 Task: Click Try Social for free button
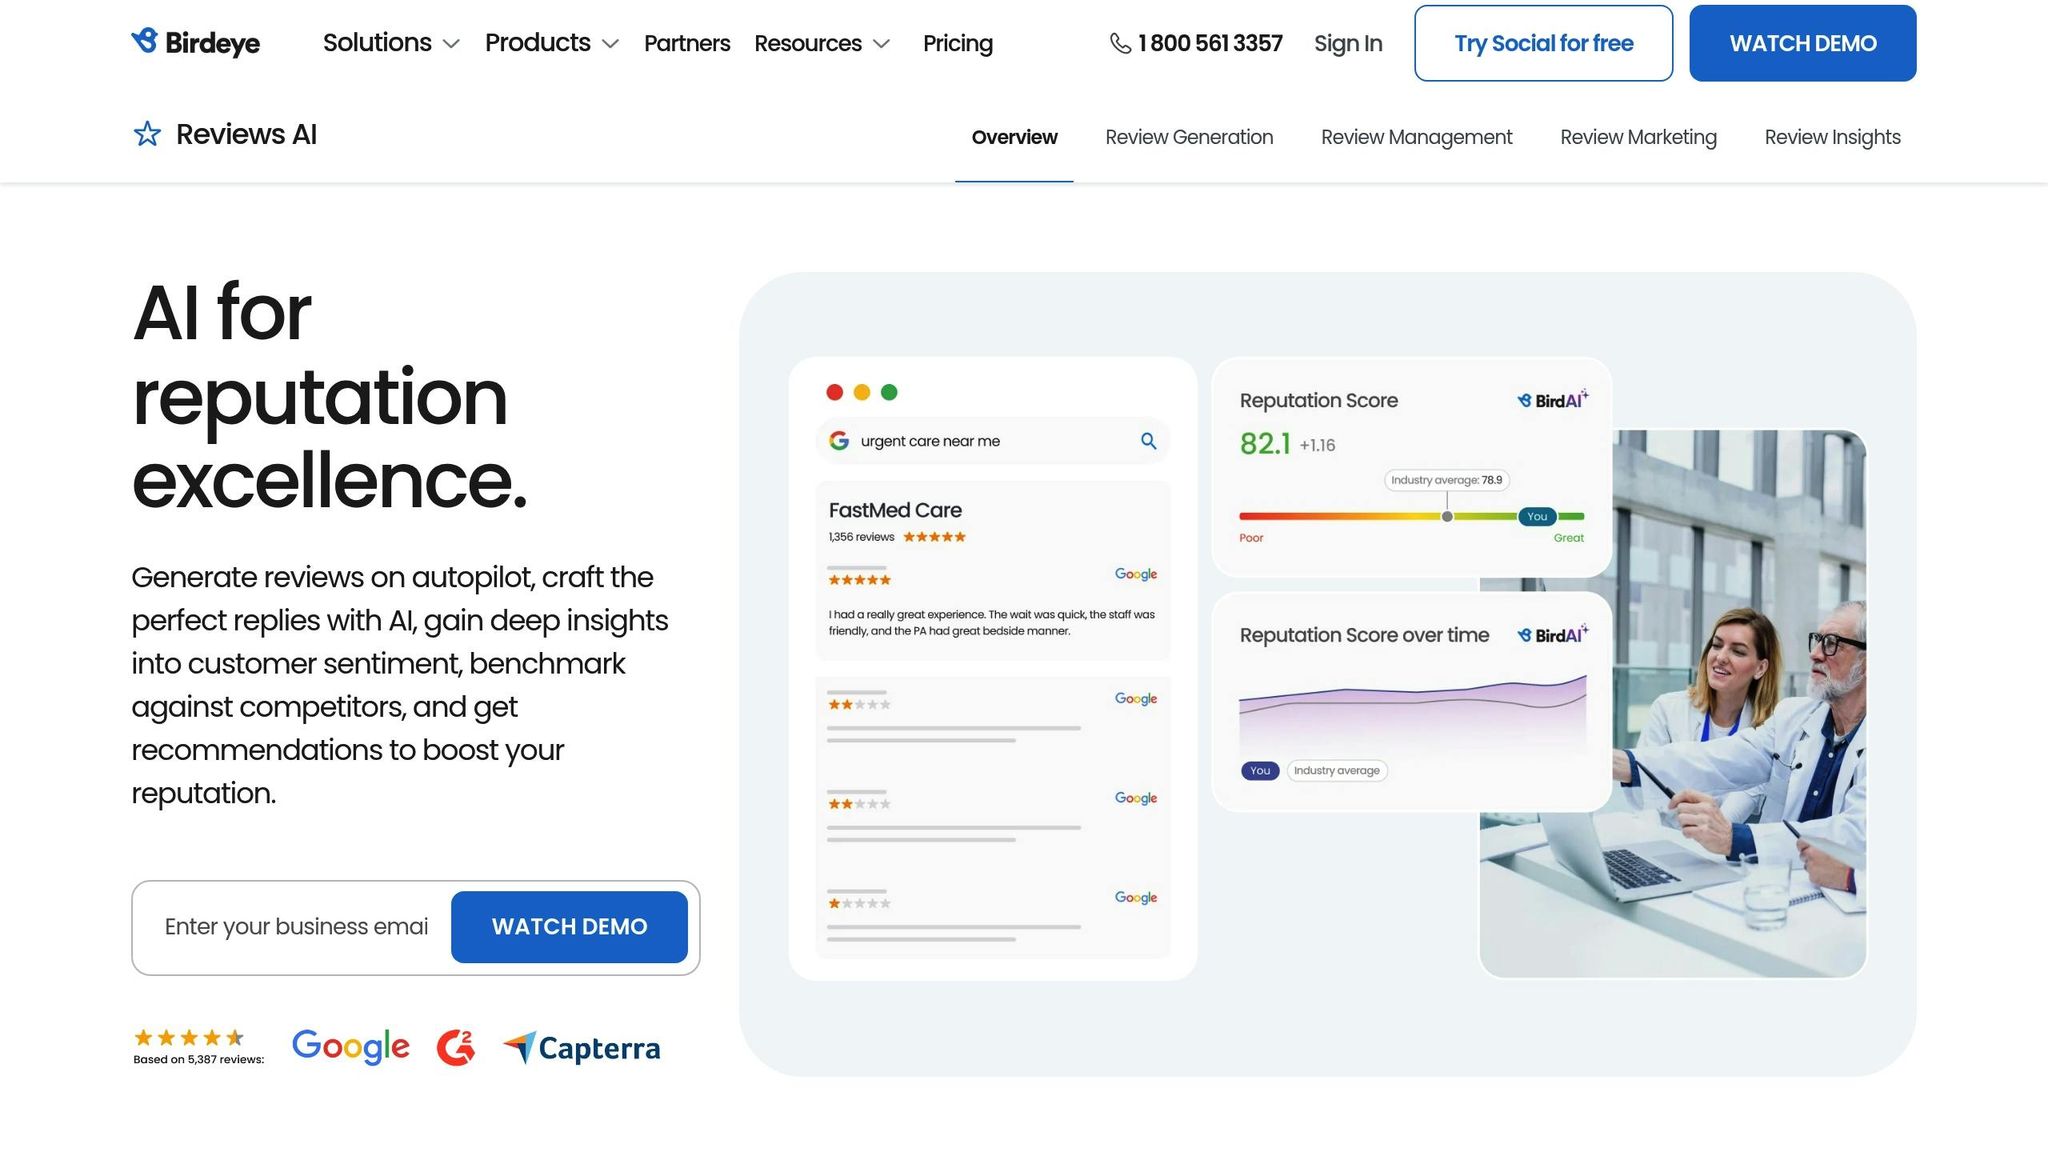[x=1543, y=43]
